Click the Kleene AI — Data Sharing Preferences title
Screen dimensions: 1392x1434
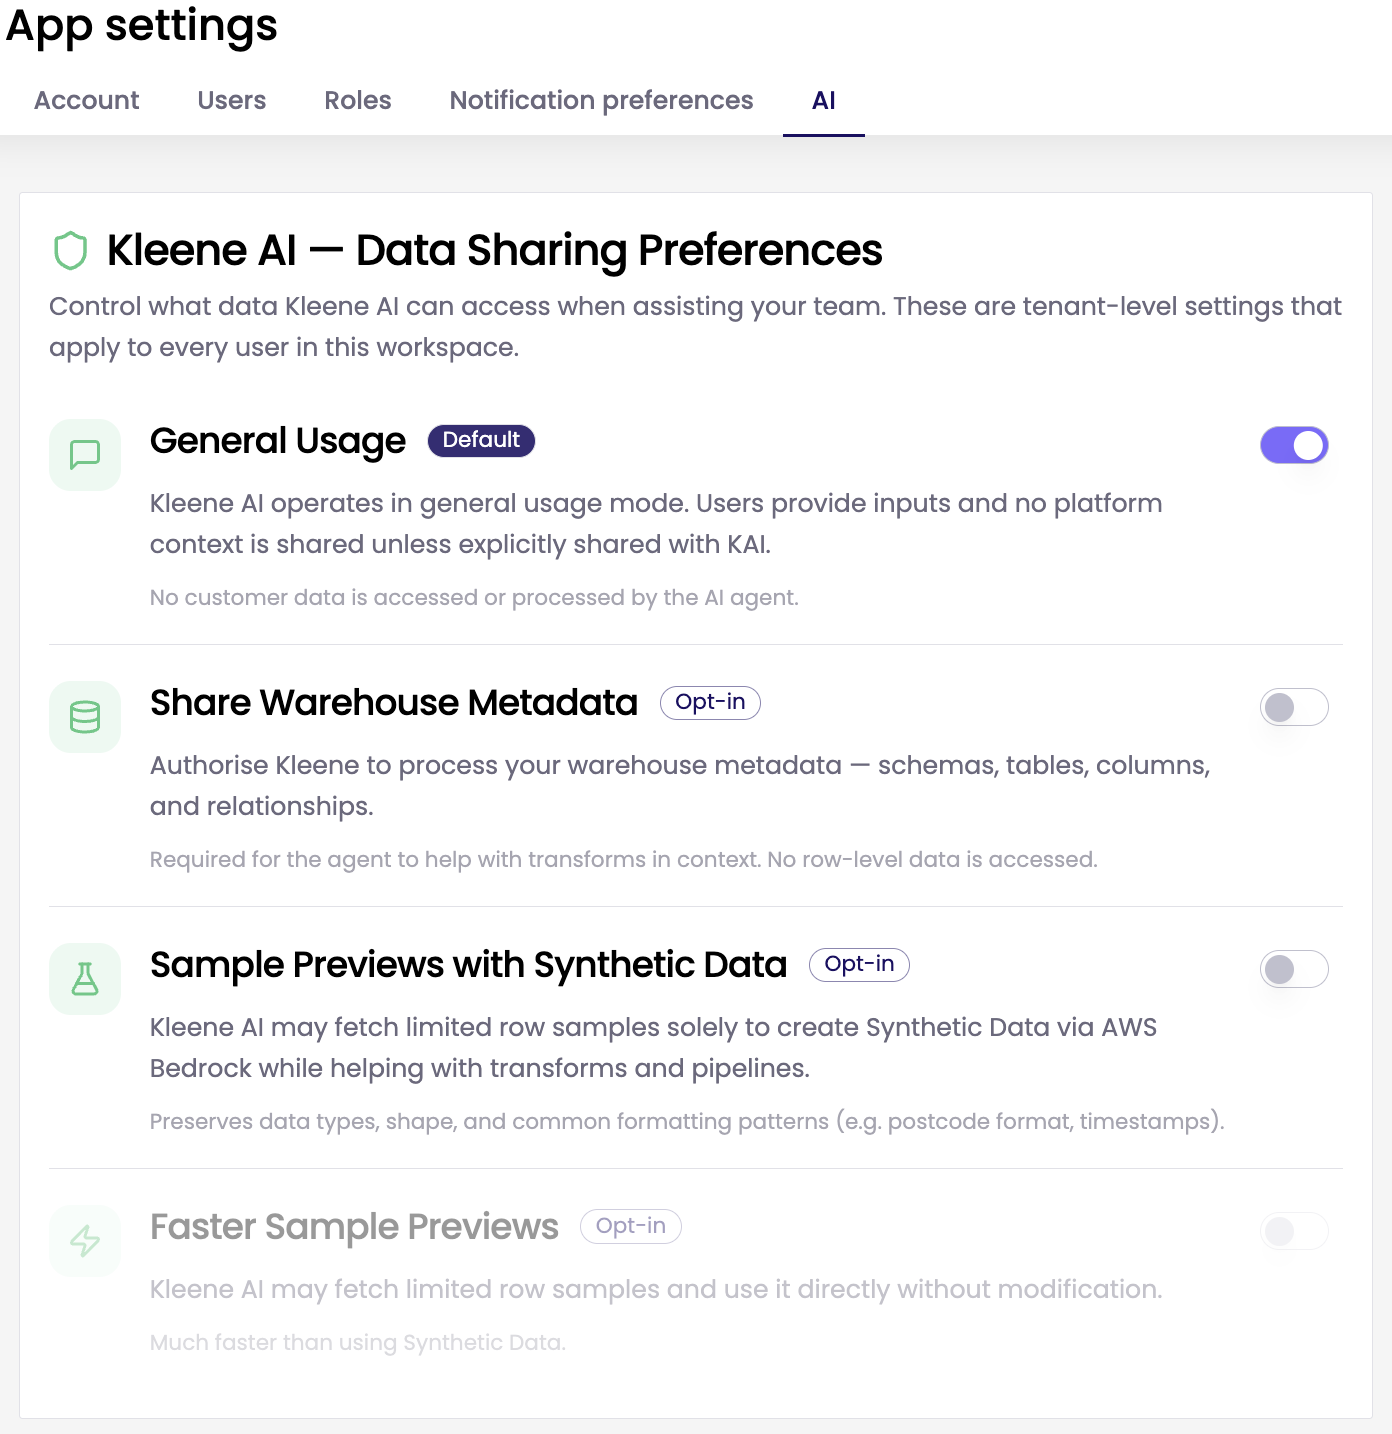494,250
